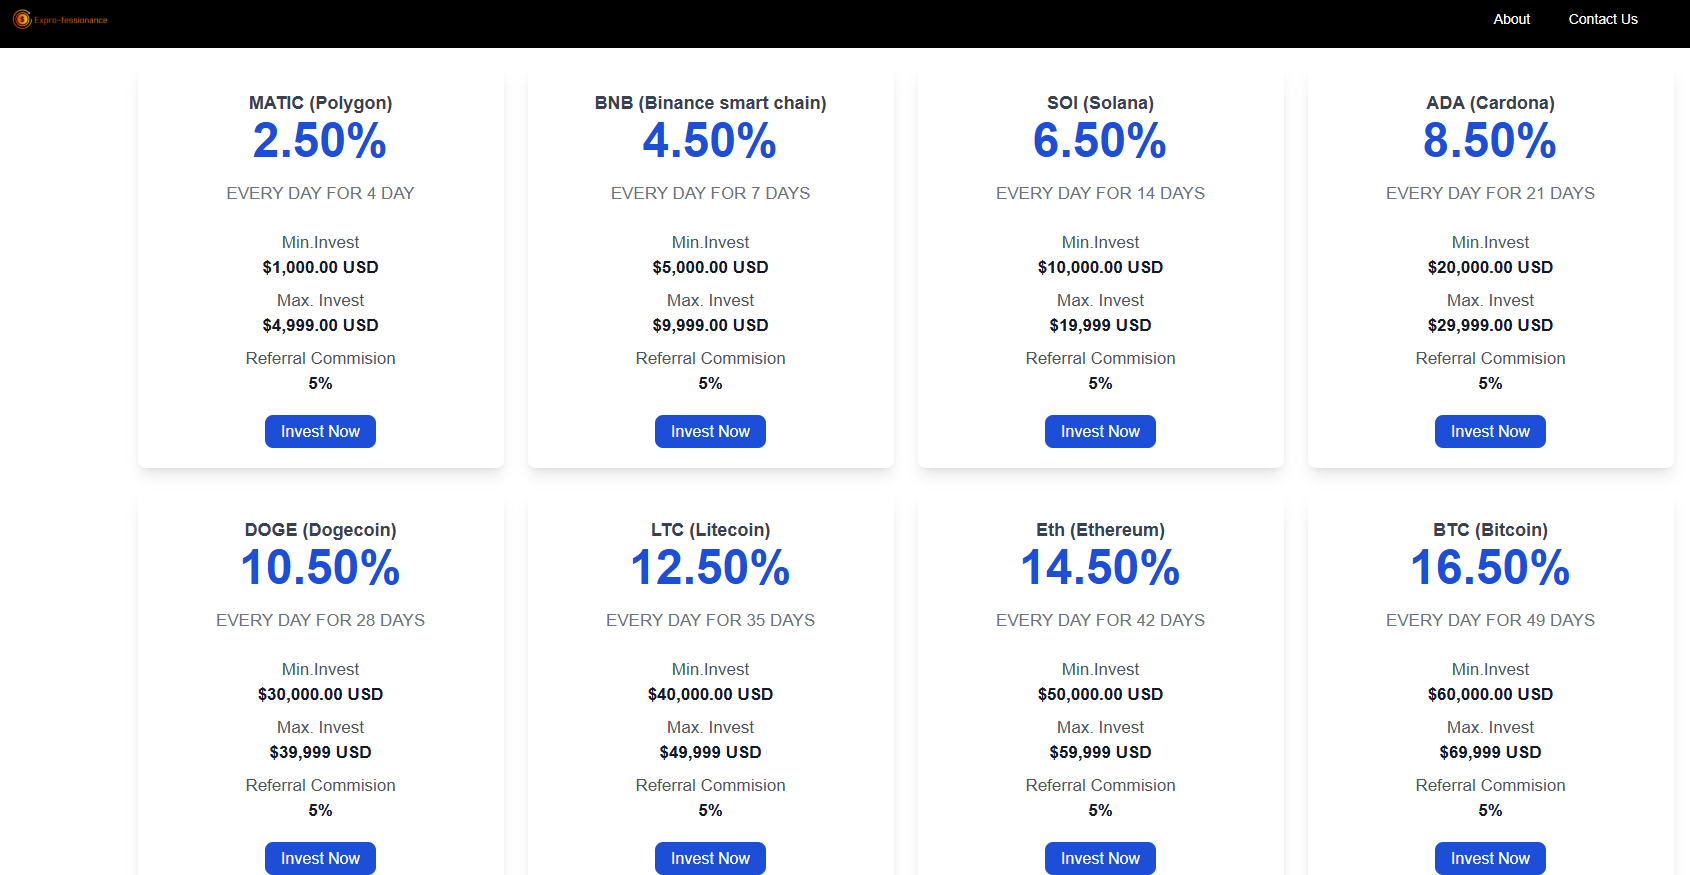Viewport: 1690px width, 875px height.
Task: Invest now in the Solana plan
Action: coord(1100,431)
